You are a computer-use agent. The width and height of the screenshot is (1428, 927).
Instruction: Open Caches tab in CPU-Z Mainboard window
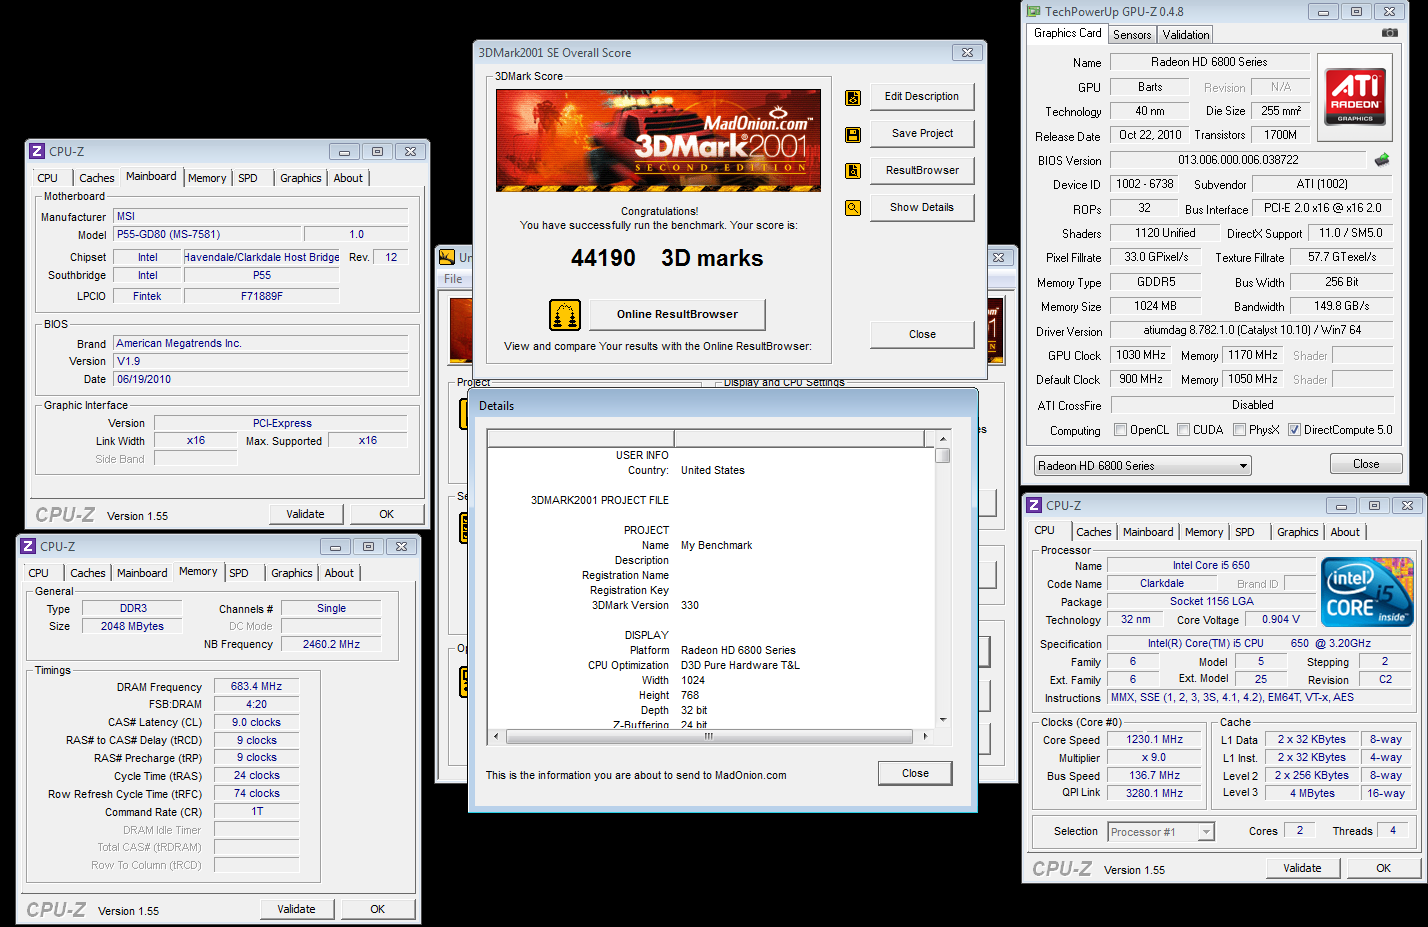97,178
